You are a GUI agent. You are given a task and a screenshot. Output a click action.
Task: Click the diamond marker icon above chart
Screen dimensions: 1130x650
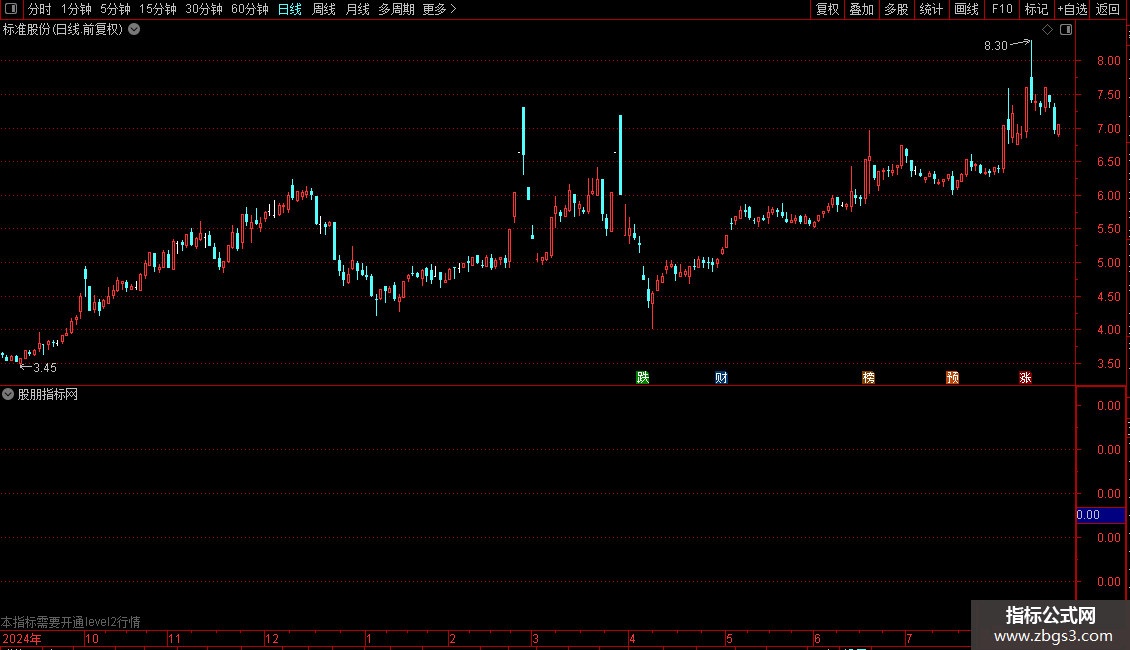[x=1048, y=30]
